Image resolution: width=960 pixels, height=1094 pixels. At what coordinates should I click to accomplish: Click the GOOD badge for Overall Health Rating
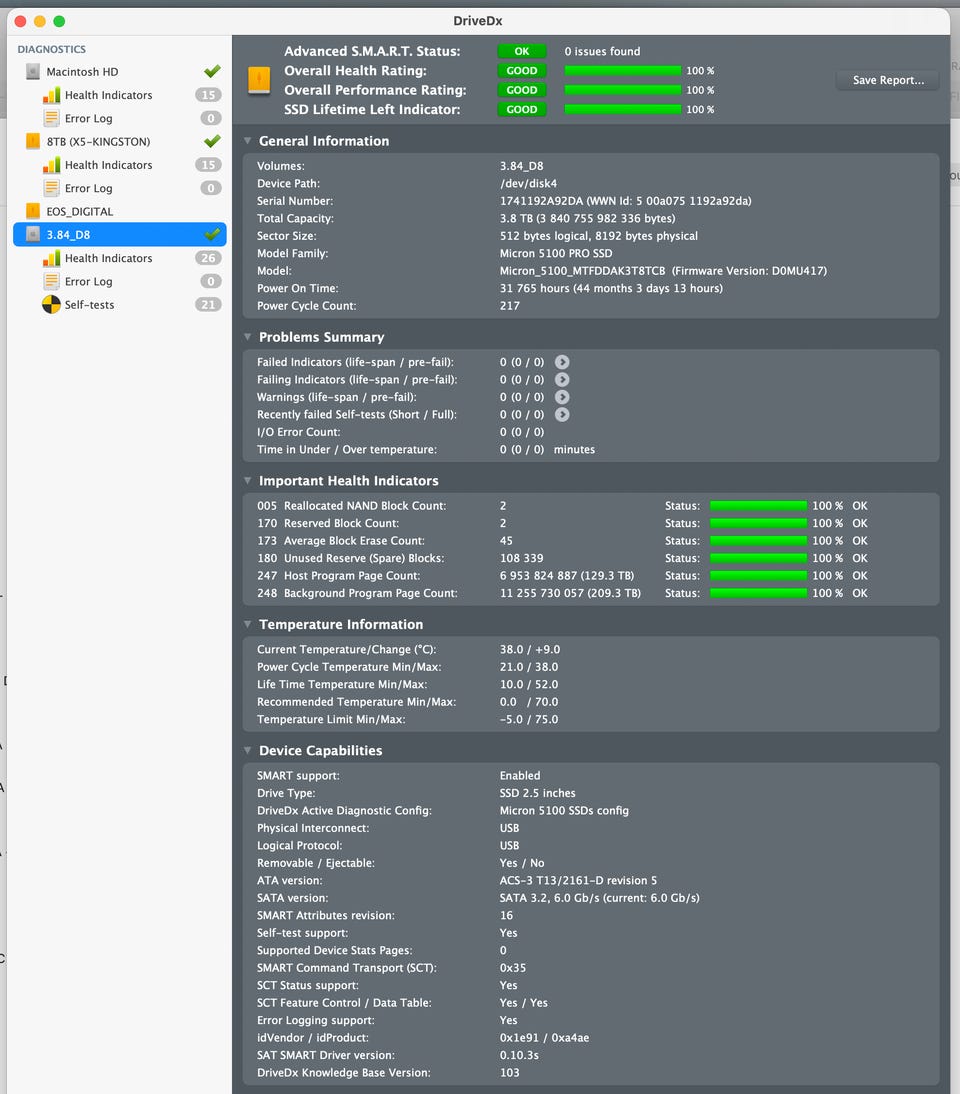(x=522, y=70)
